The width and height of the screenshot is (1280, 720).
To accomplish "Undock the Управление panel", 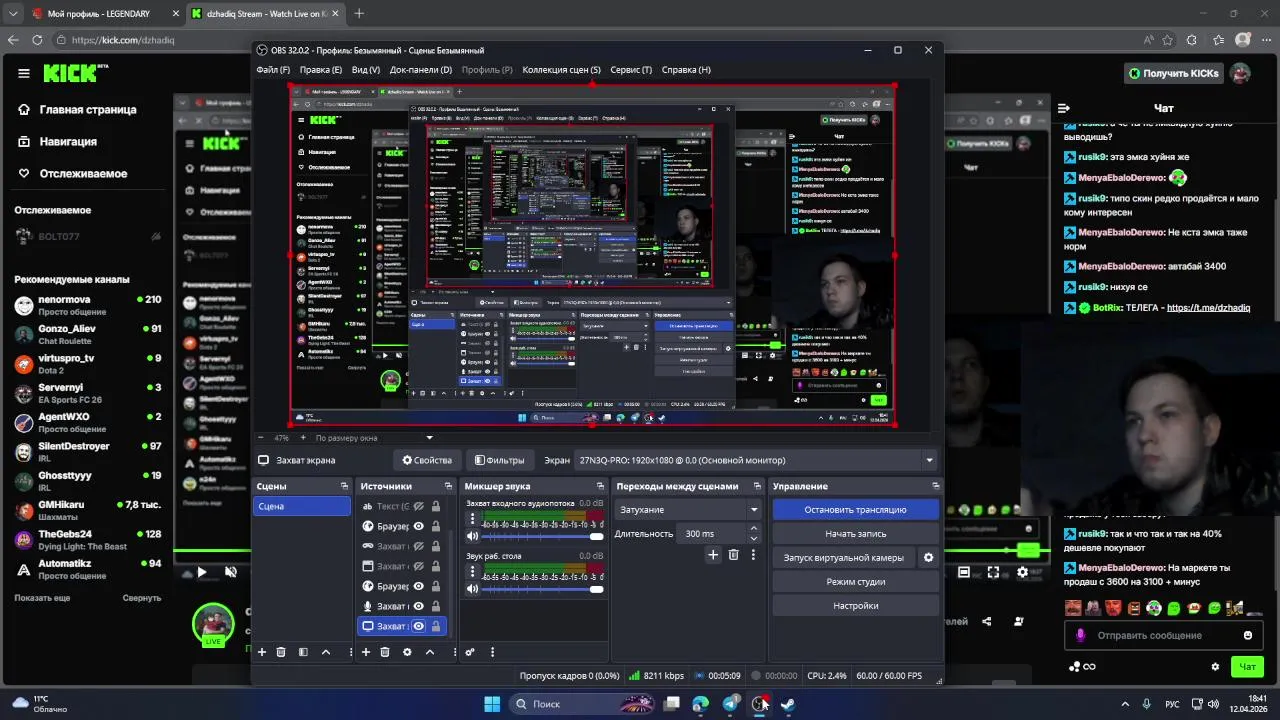I will pos(936,486).
